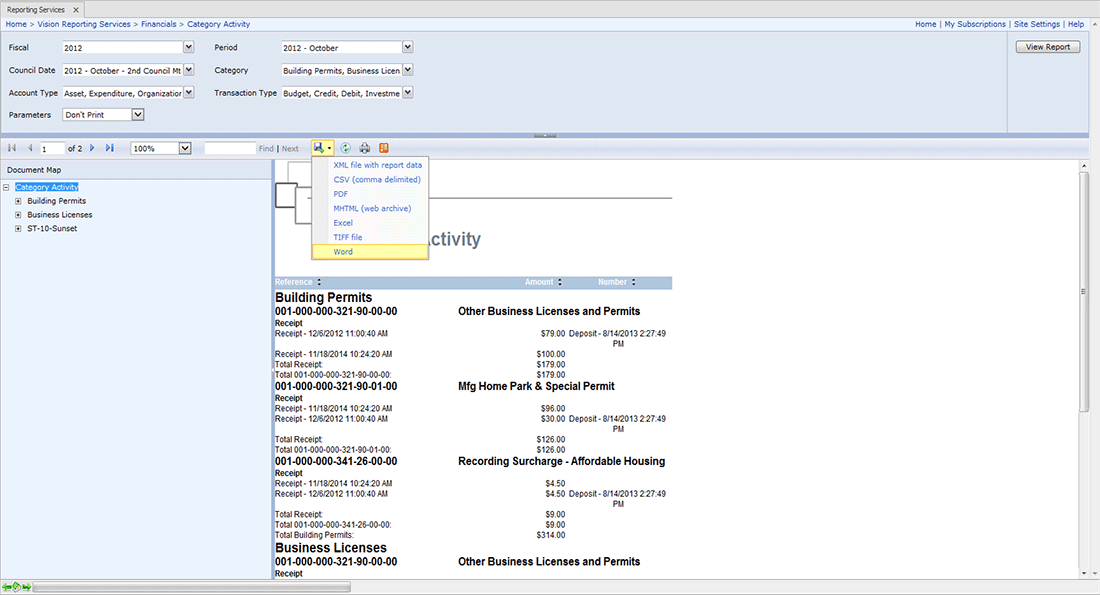Toggle sort on the Reference column
Viewport: 1100px width, 595px height.
click(x=319, y=282)
